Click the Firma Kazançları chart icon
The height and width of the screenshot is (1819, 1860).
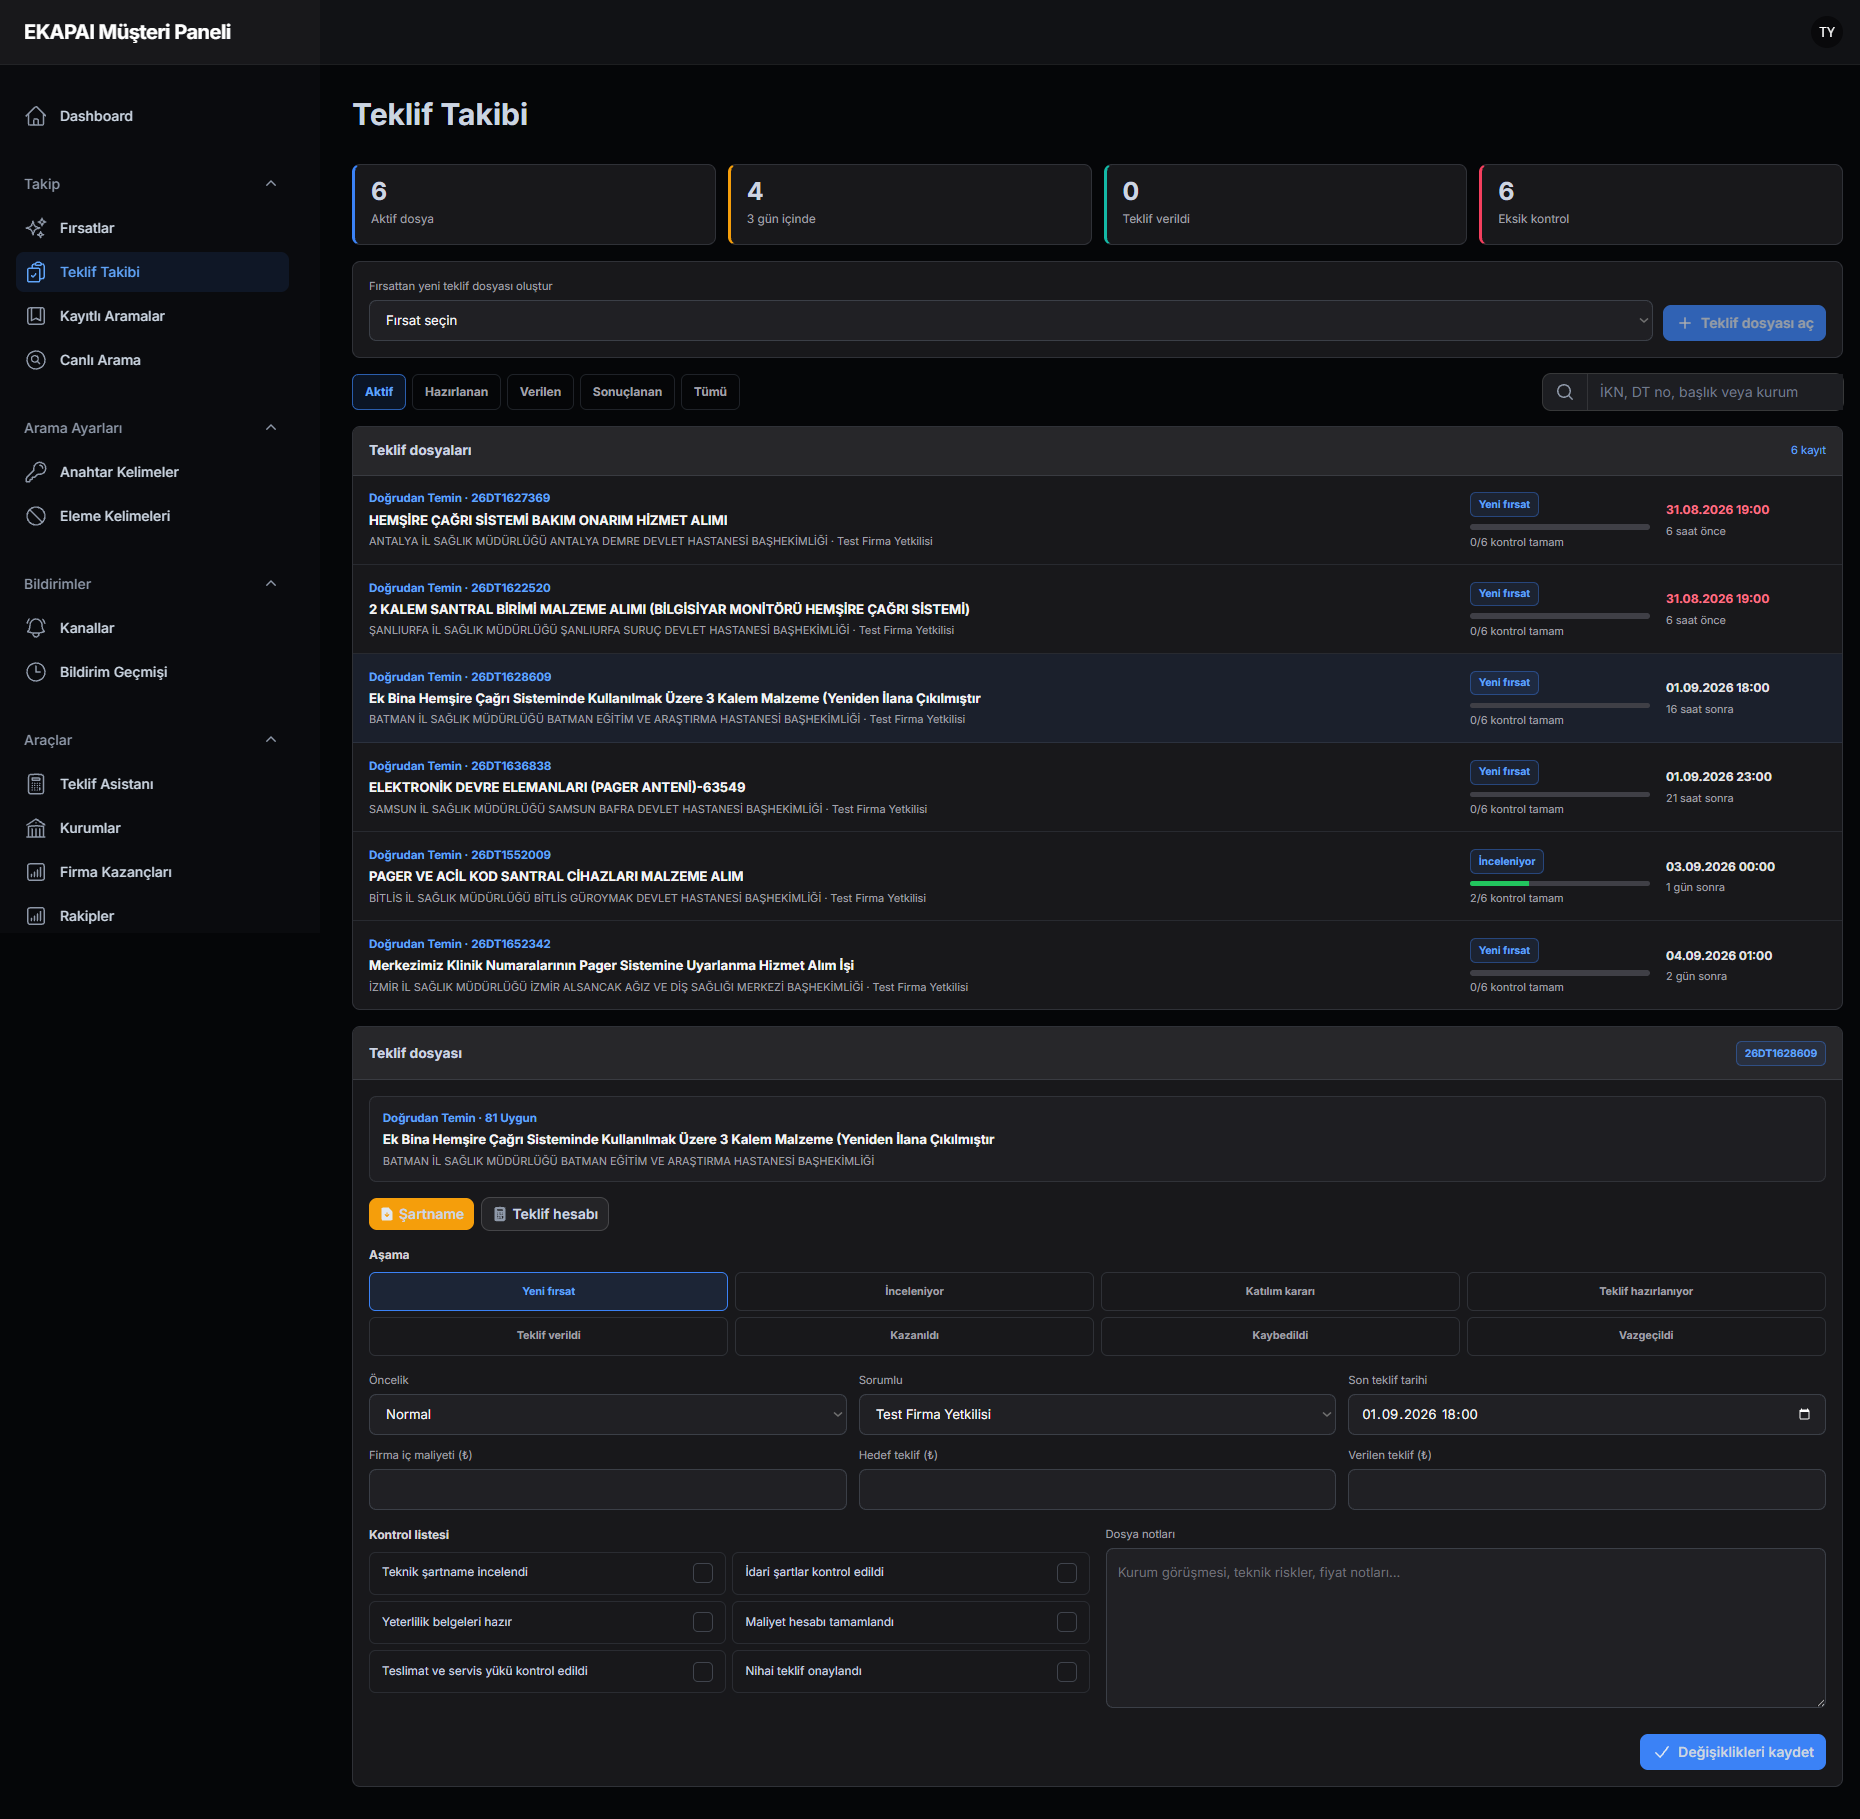(36, 872)
